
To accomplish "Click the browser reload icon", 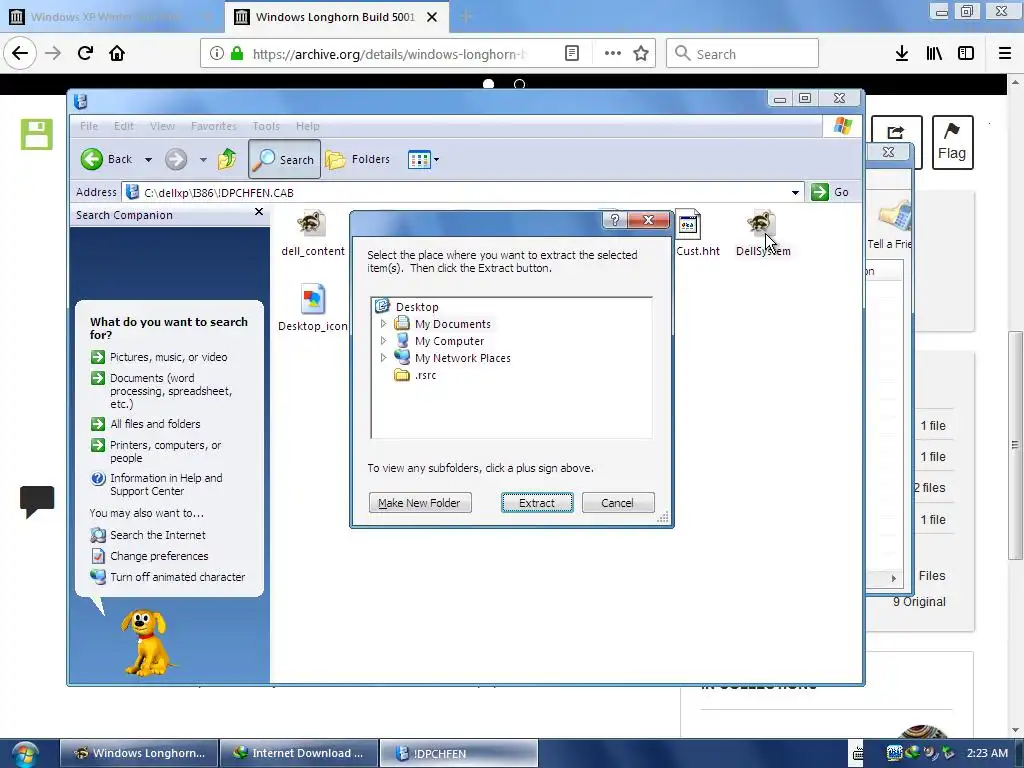I will [x=85, y=53].
